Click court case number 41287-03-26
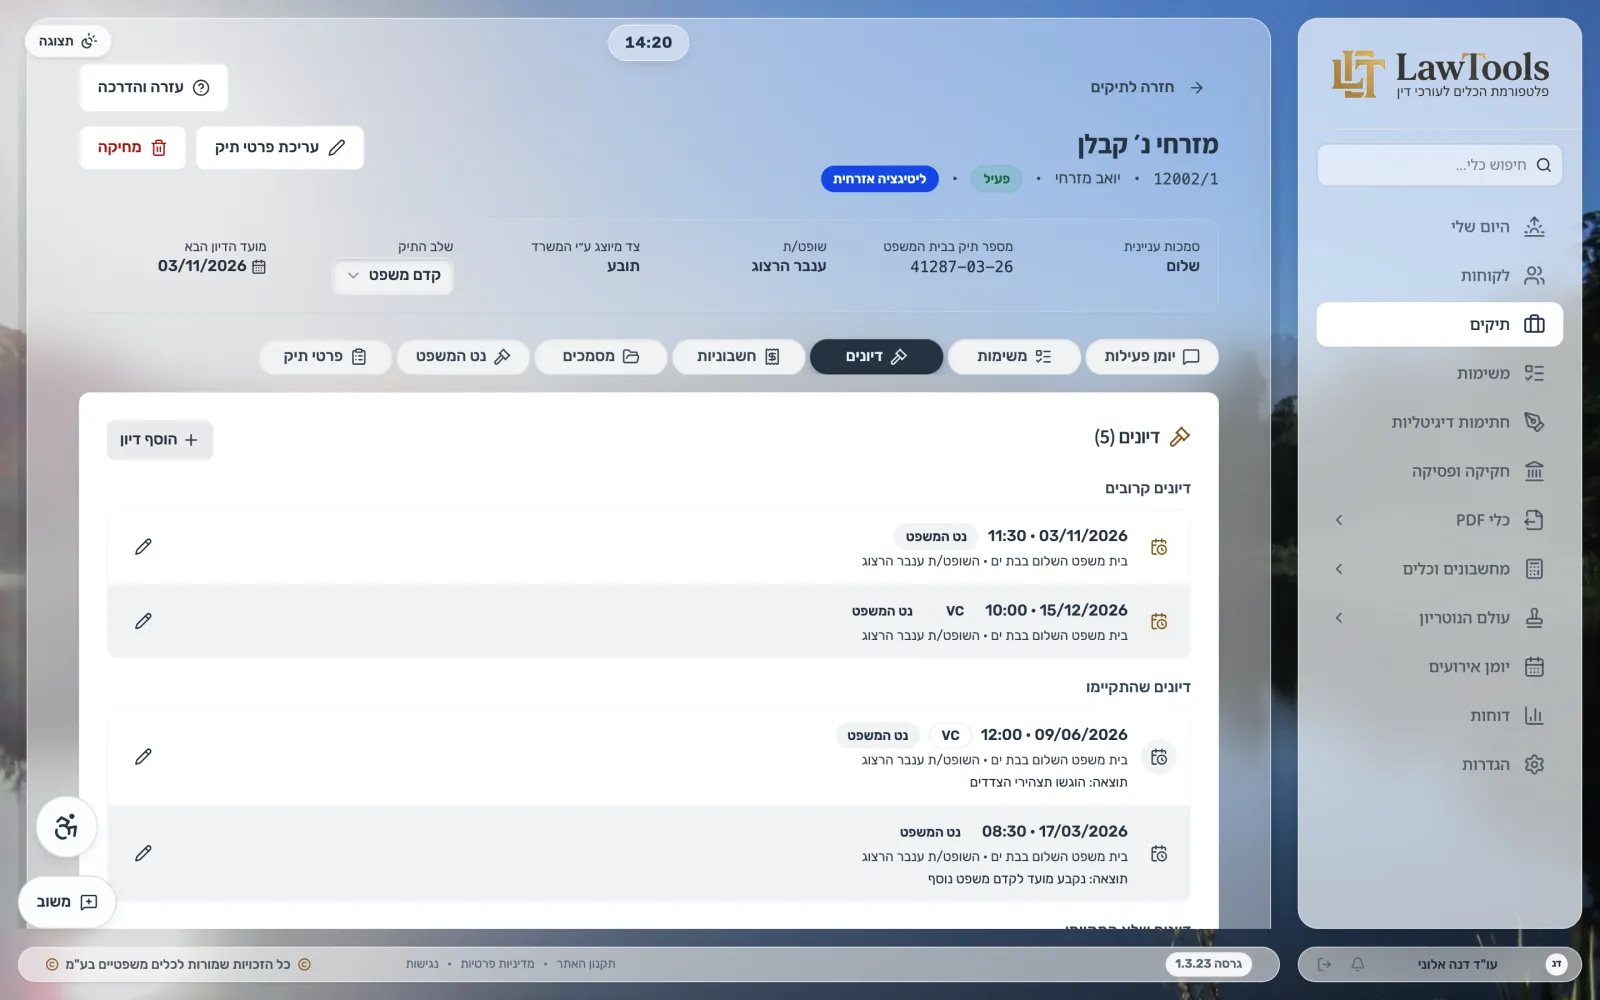This screenshot has width=1600, height=1000. point(961,267)
